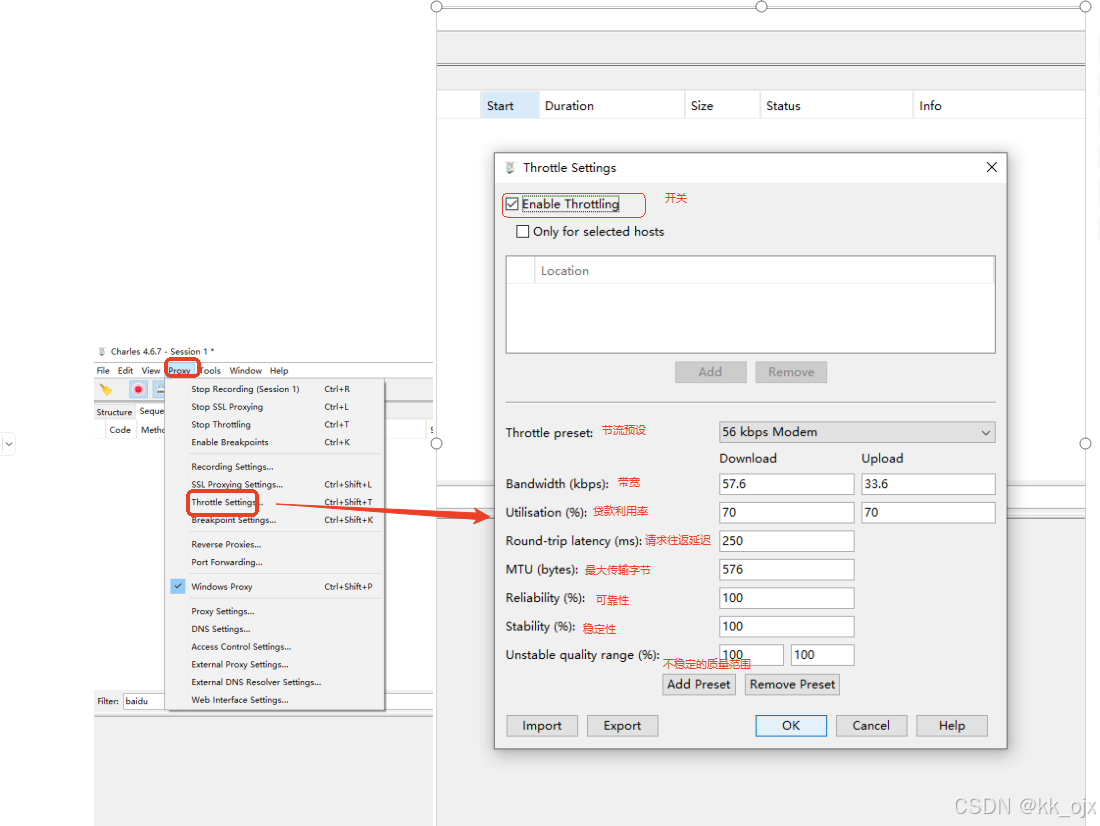The height and width of the screenshot is (826, 1100).
Task: Select Stop Recording (Session 1)
Action: pos(274,389)
